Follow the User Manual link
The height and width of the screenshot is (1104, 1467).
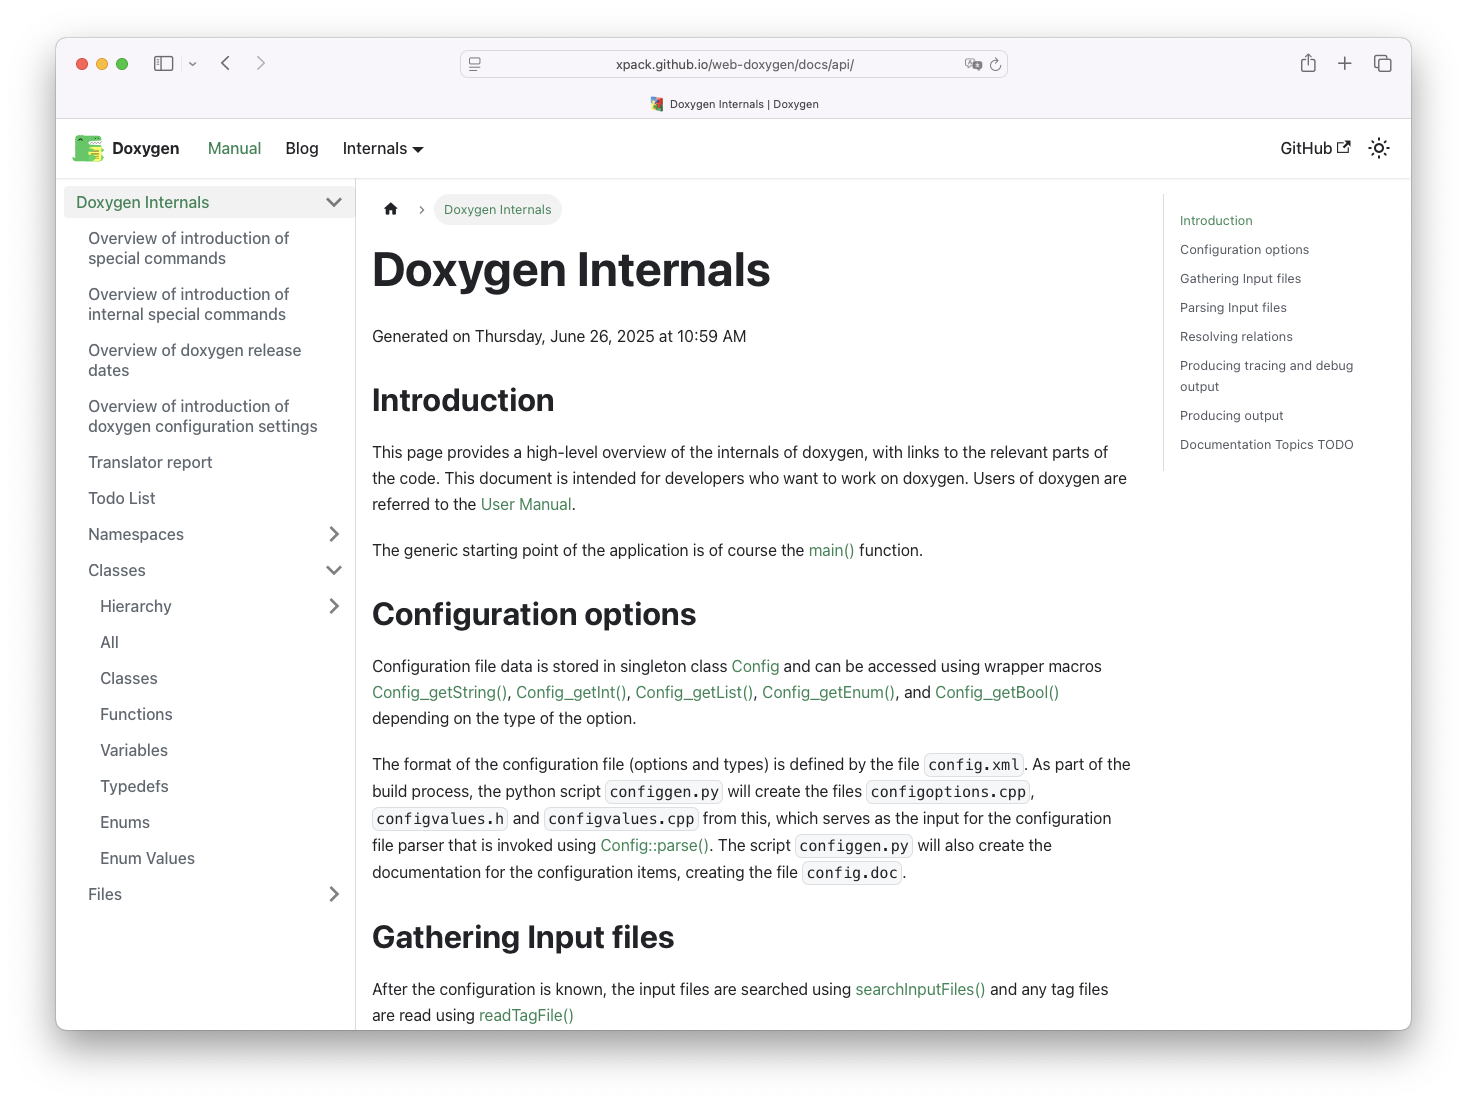click(526, 504)
